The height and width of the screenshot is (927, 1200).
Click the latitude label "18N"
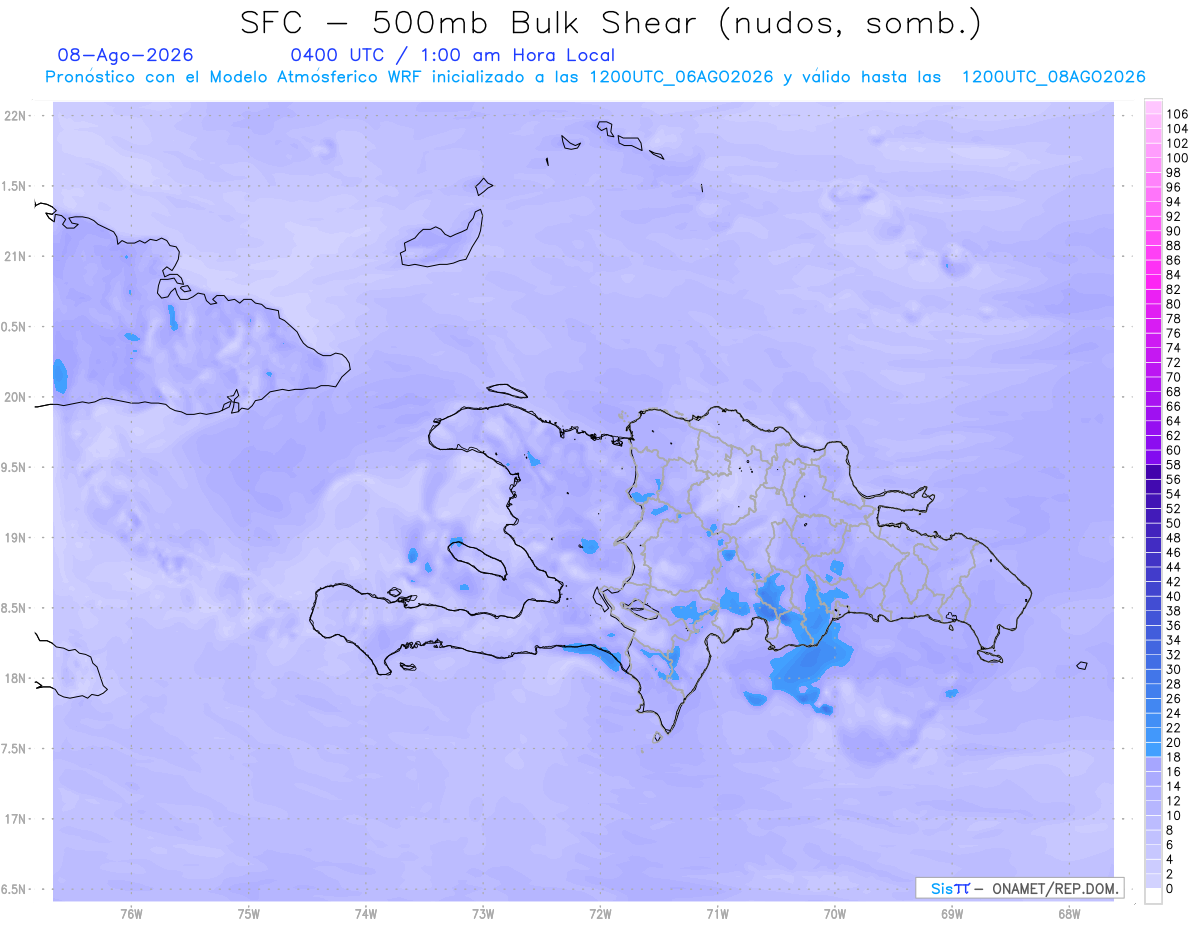click(x=16, y=678)
